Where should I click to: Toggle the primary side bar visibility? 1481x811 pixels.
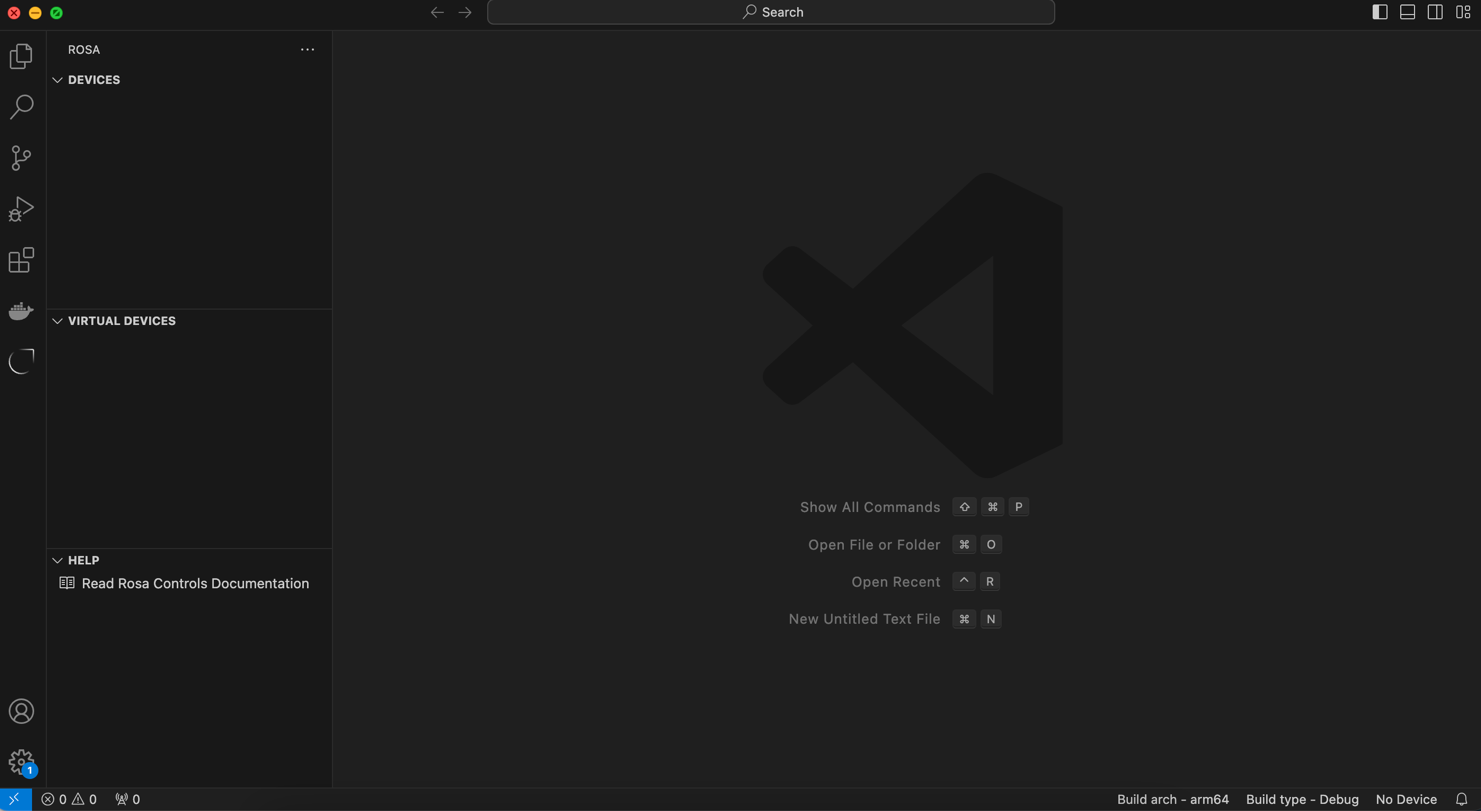tap(1379, 12)
